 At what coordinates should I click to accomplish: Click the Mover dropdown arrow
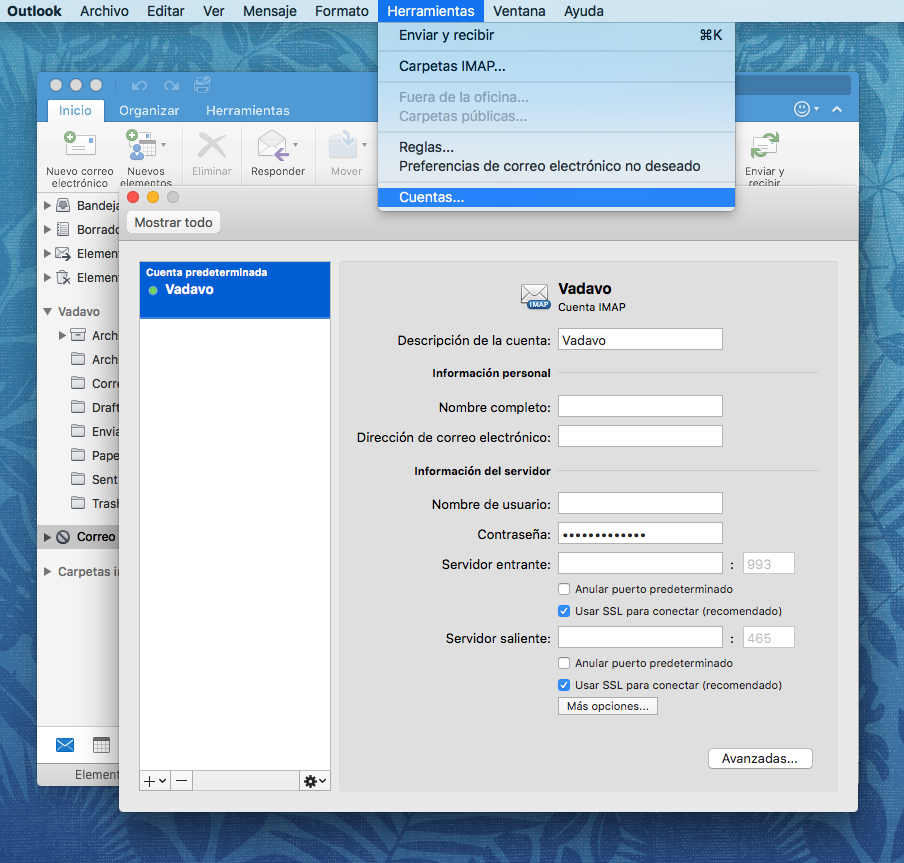(x=364, y=145)
